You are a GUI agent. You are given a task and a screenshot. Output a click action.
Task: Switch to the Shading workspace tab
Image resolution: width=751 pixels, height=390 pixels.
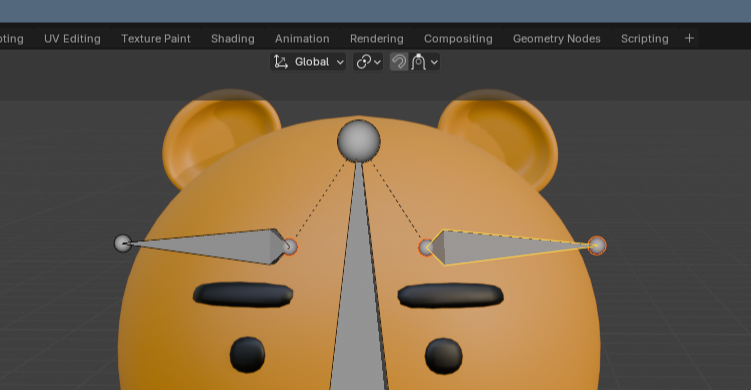[233, 39]
